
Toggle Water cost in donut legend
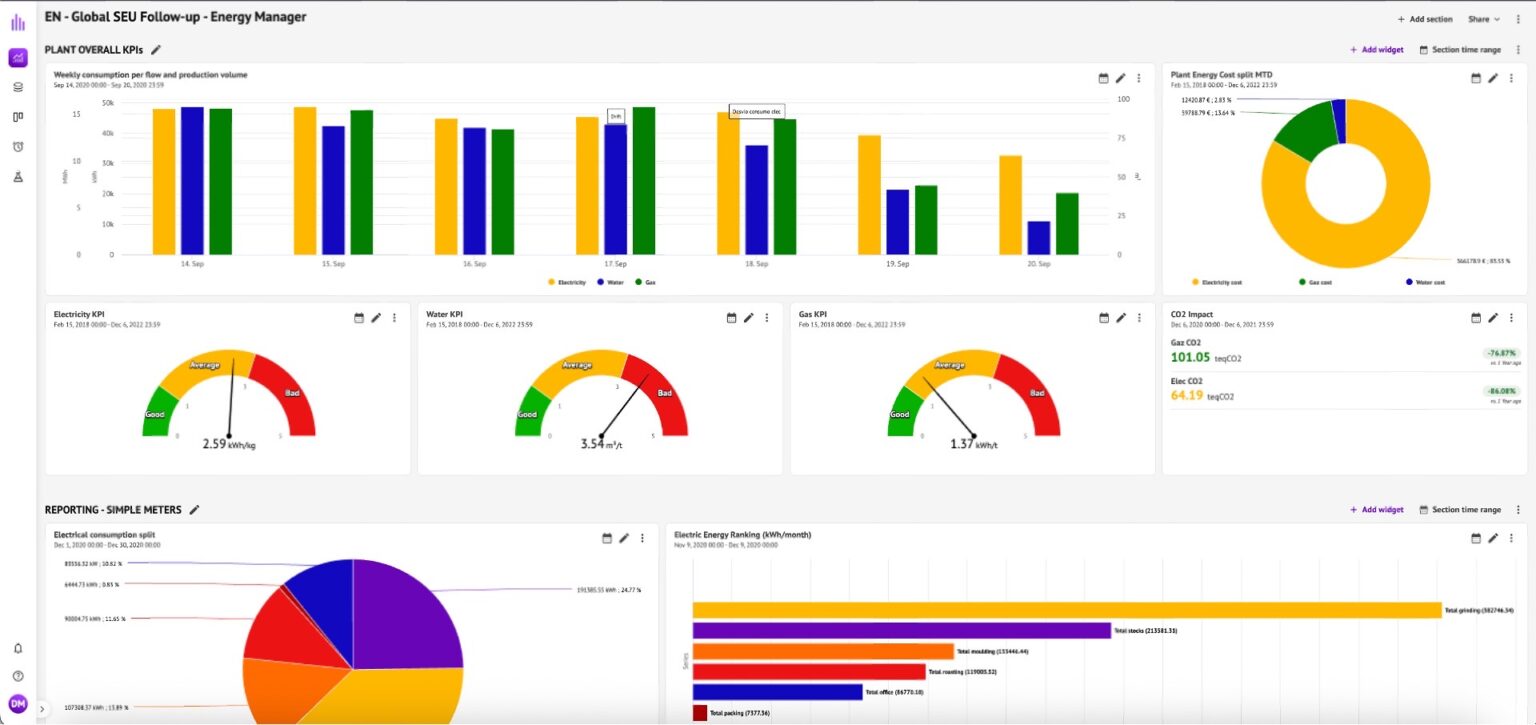1425,282
